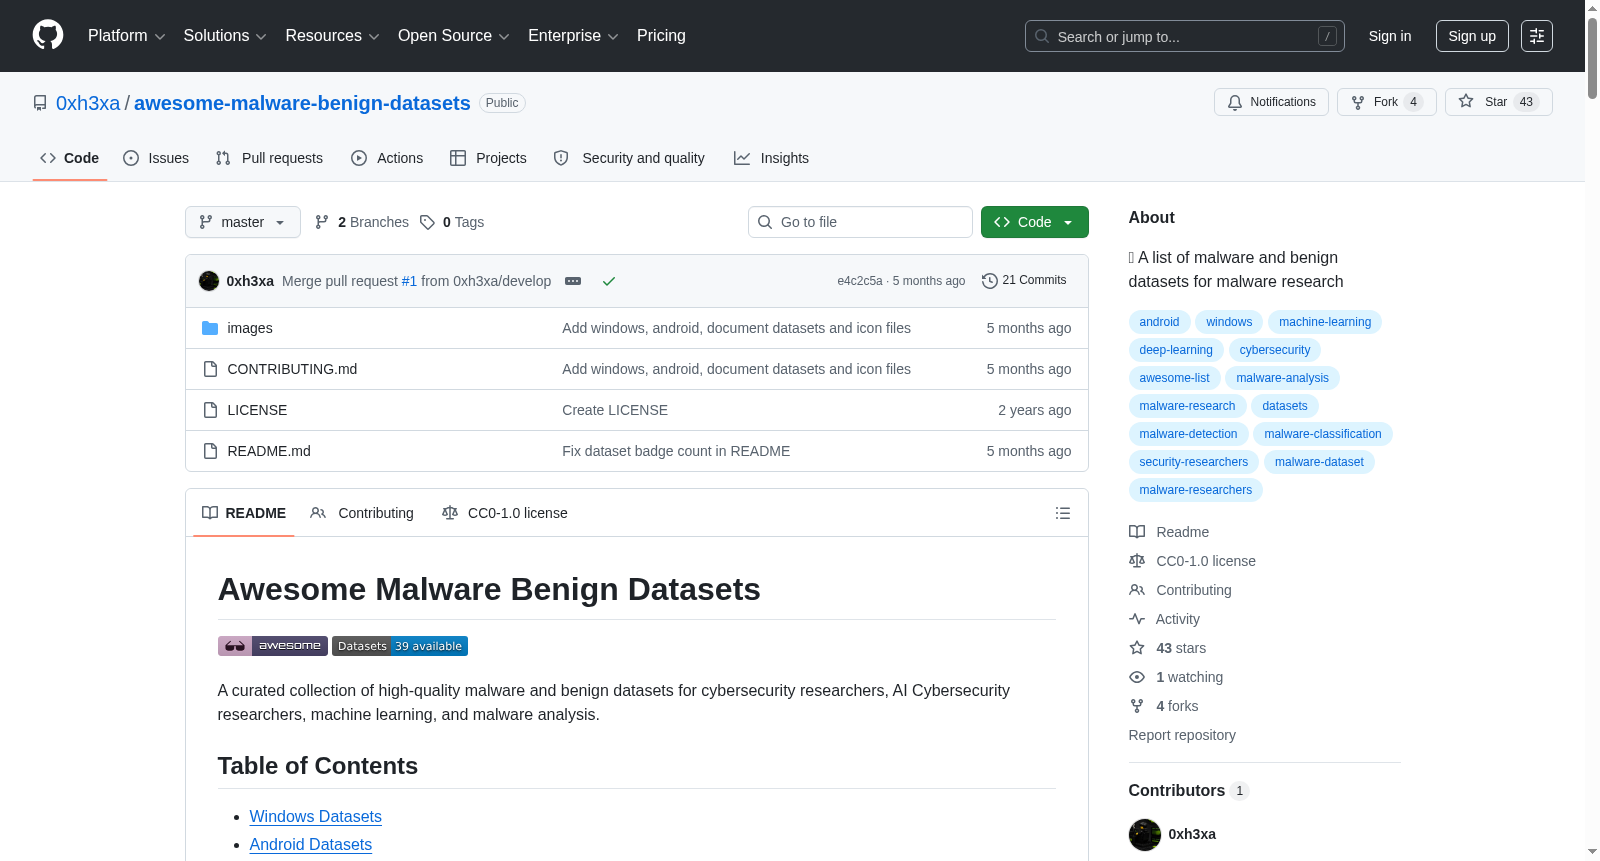This screenshot has width=1600, height=861.
Task: Open the green Code dropdown
Action: (1034, 222)
